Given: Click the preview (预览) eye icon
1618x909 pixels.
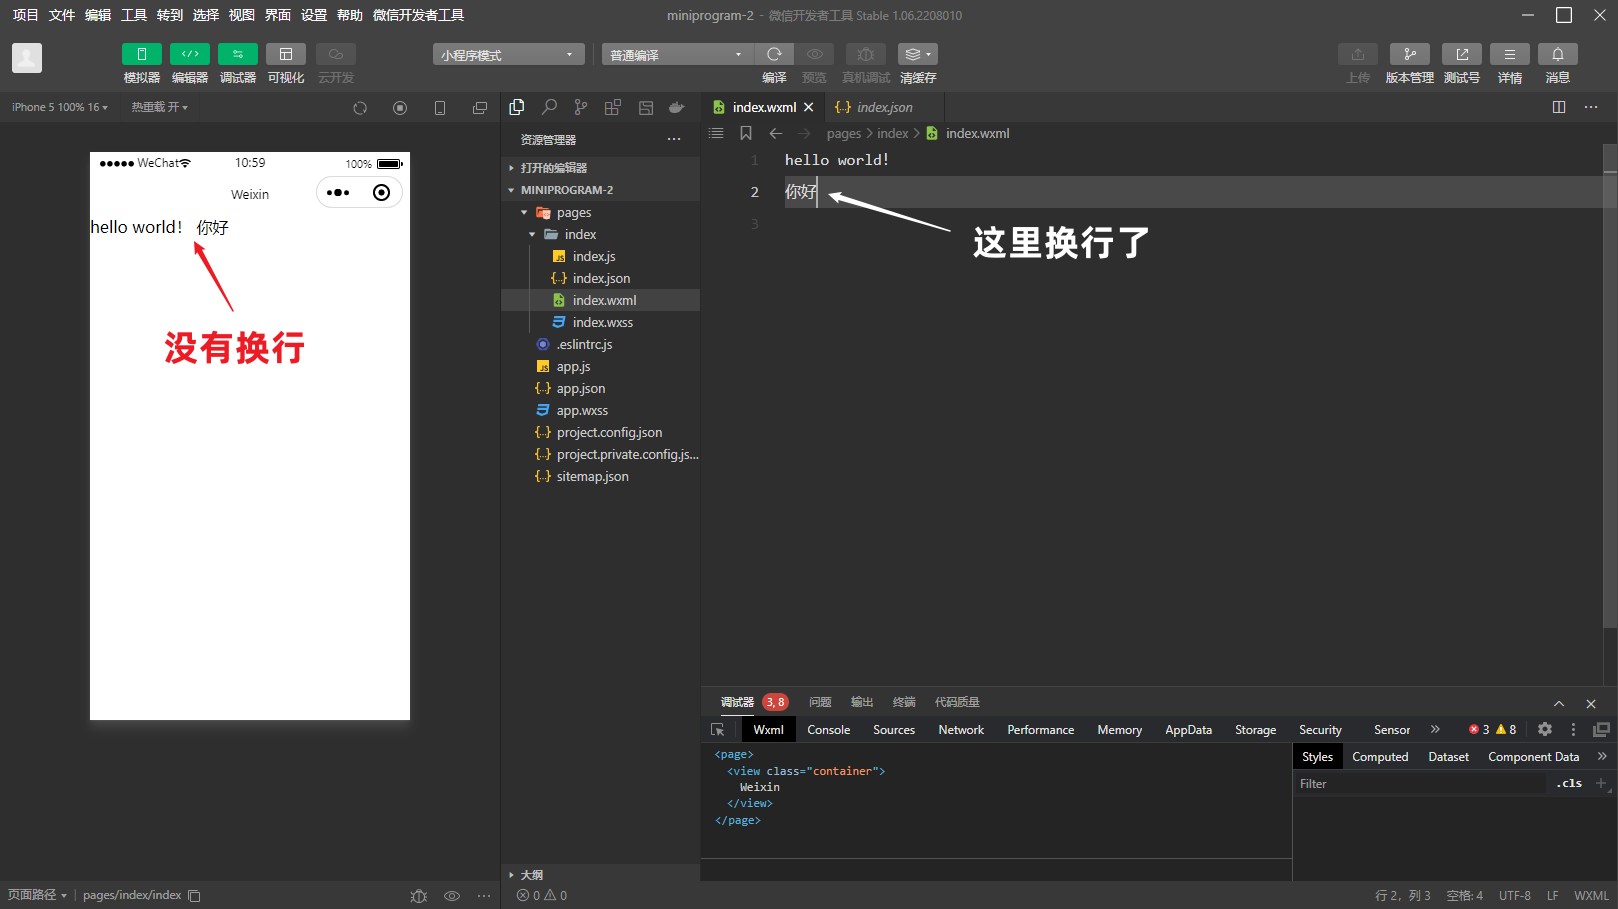Looking at the screenshot, I should click(815, 54).
